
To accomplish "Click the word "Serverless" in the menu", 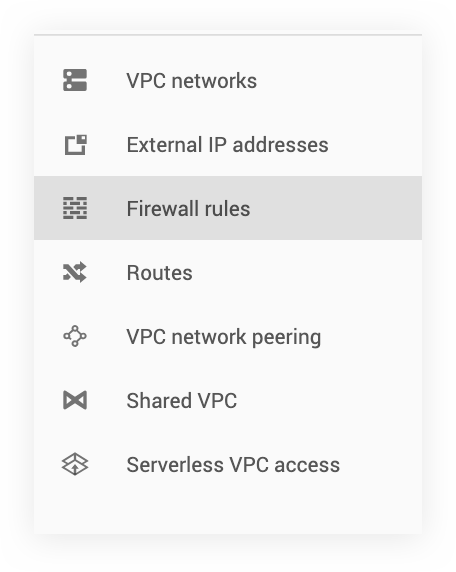I will 175,464.
